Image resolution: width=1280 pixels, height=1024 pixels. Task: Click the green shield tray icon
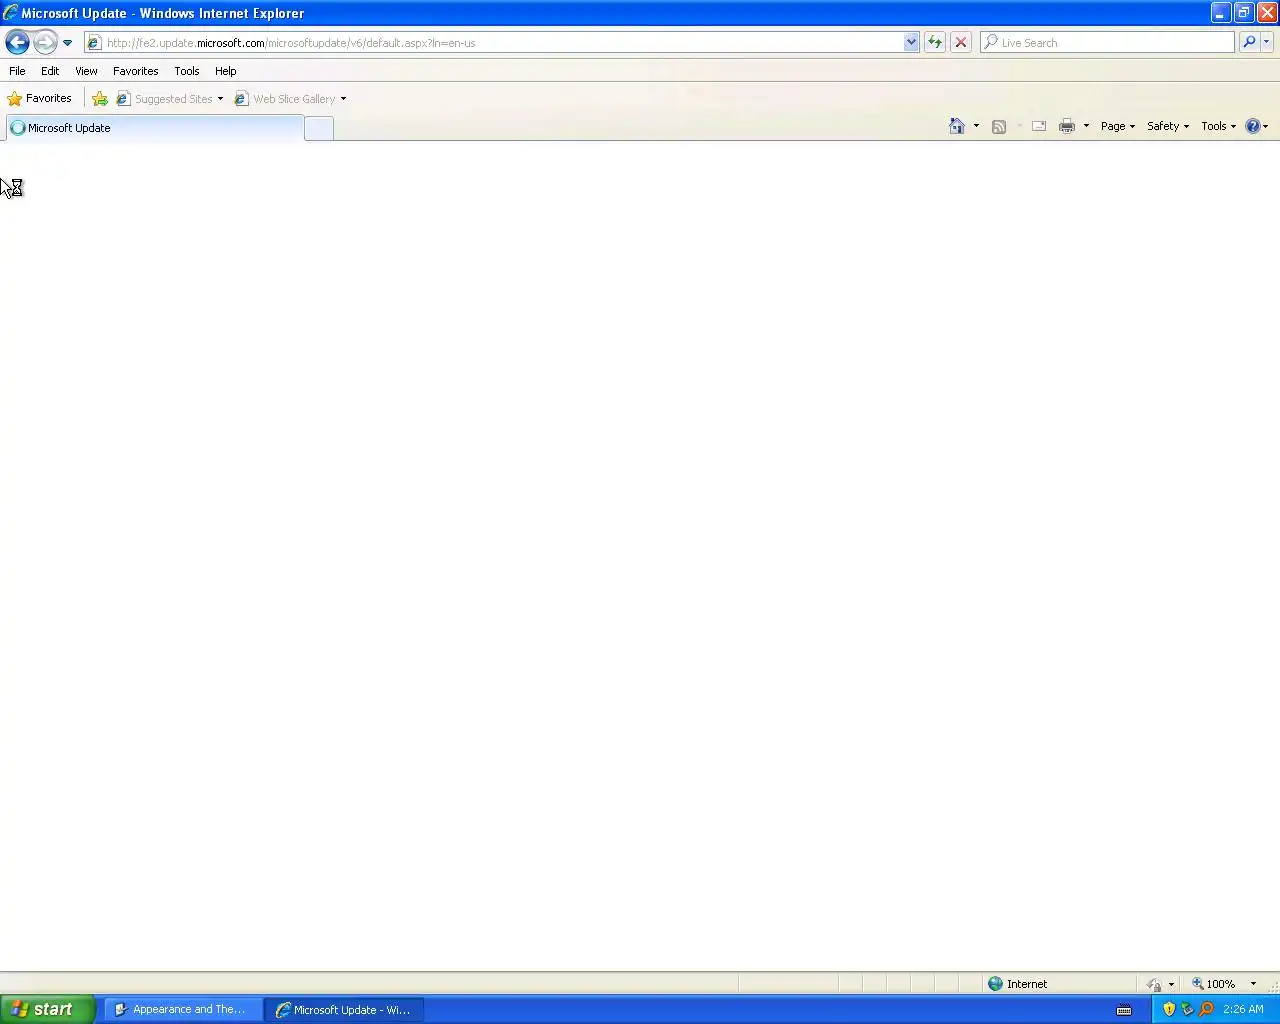point(1187,1009)
